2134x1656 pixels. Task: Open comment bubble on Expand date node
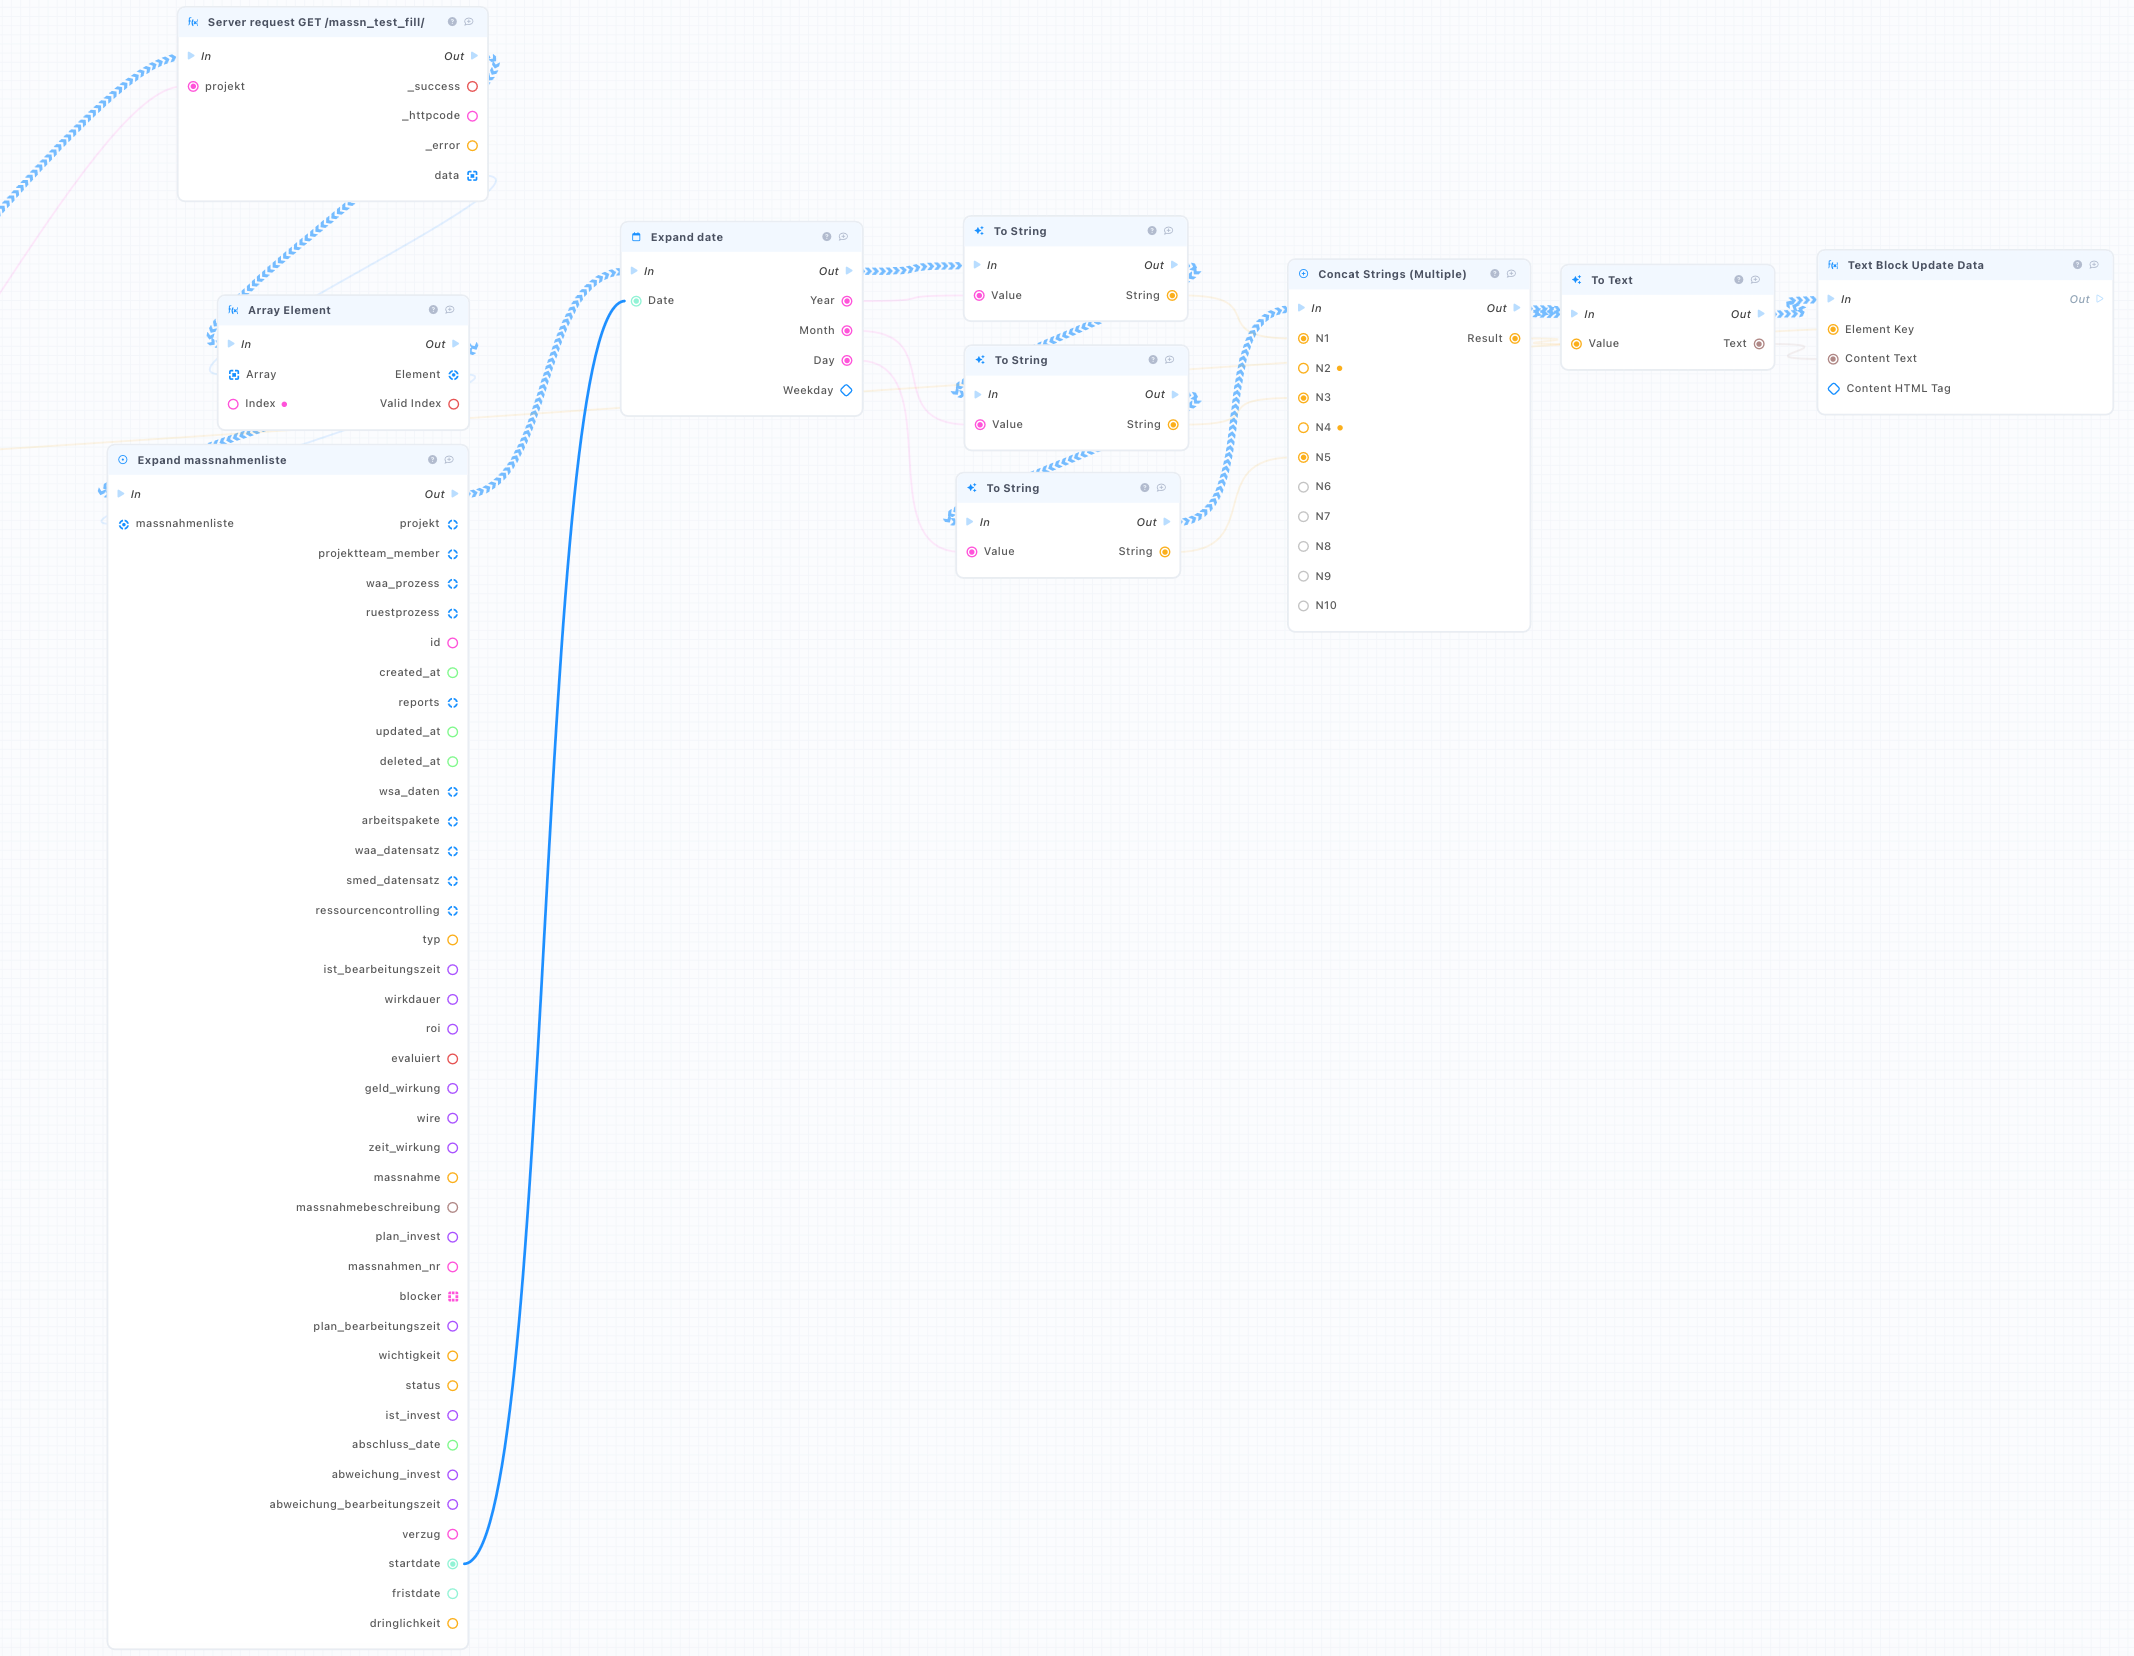coord(843,237)
